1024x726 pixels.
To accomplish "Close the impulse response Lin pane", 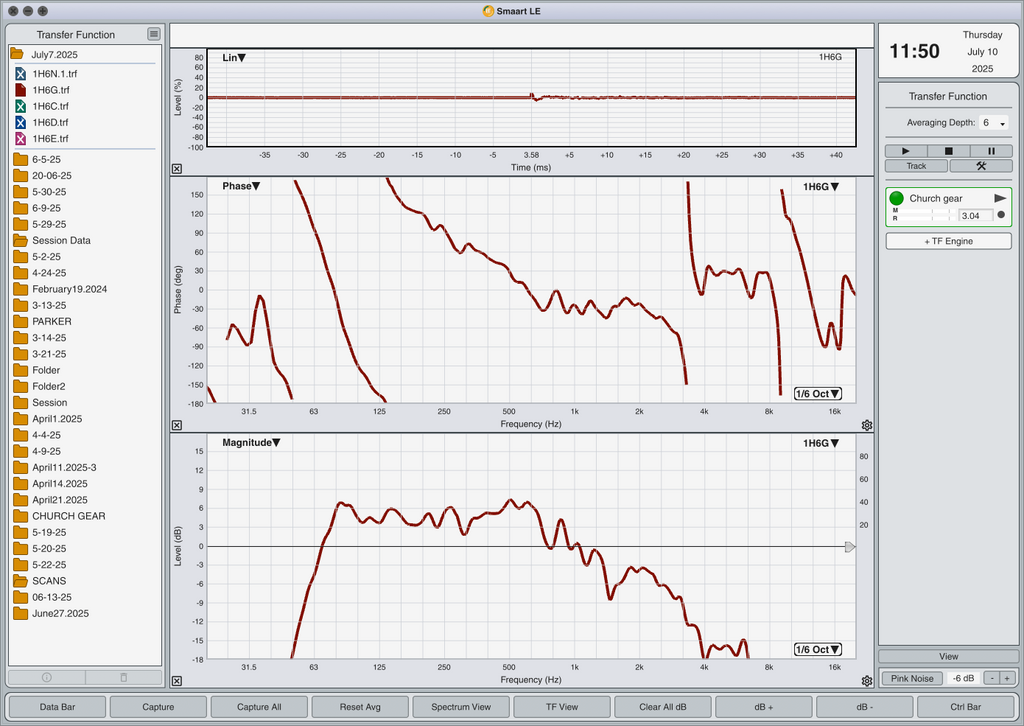I will 176,168.
